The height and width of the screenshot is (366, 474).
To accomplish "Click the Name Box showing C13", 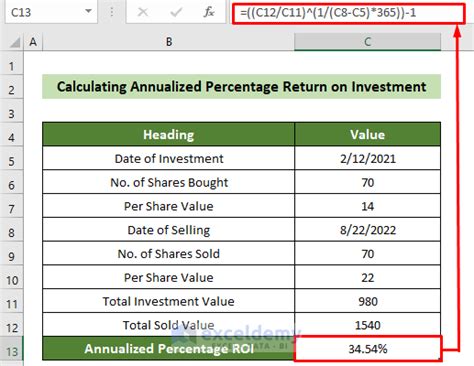I will (51, 12).
